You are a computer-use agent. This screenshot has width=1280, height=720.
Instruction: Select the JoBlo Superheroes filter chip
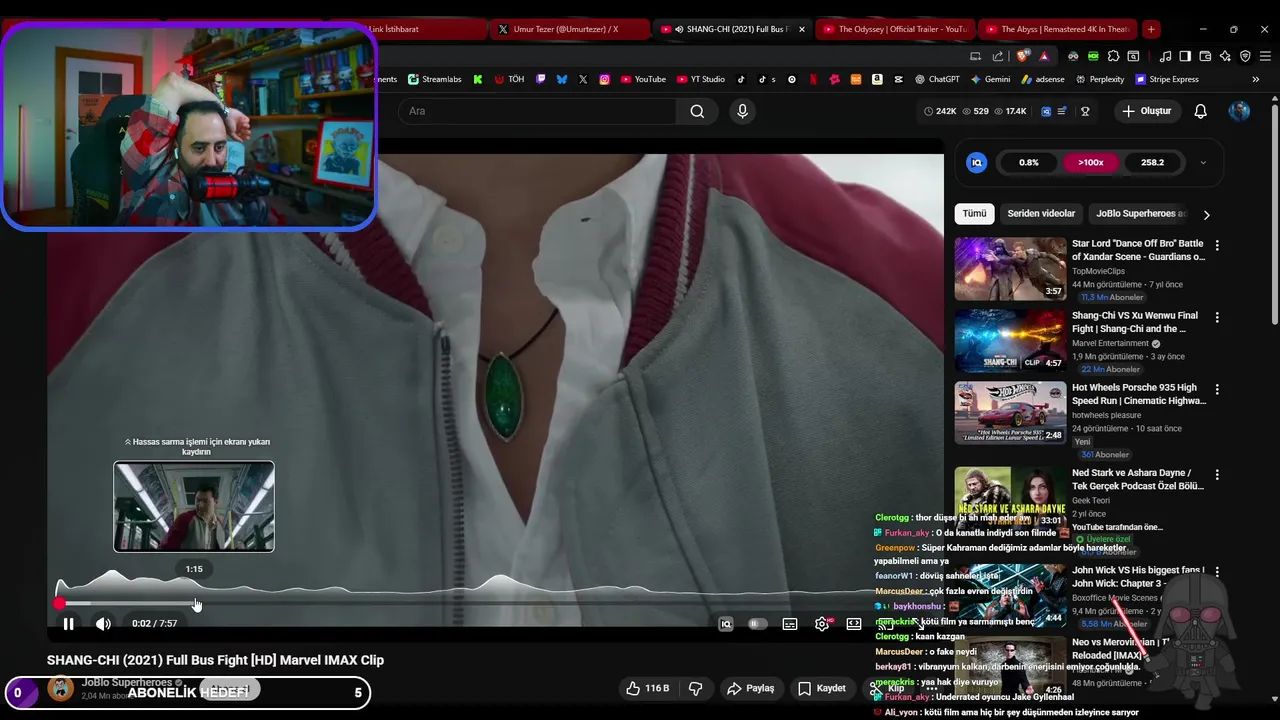click(1141, 214)
